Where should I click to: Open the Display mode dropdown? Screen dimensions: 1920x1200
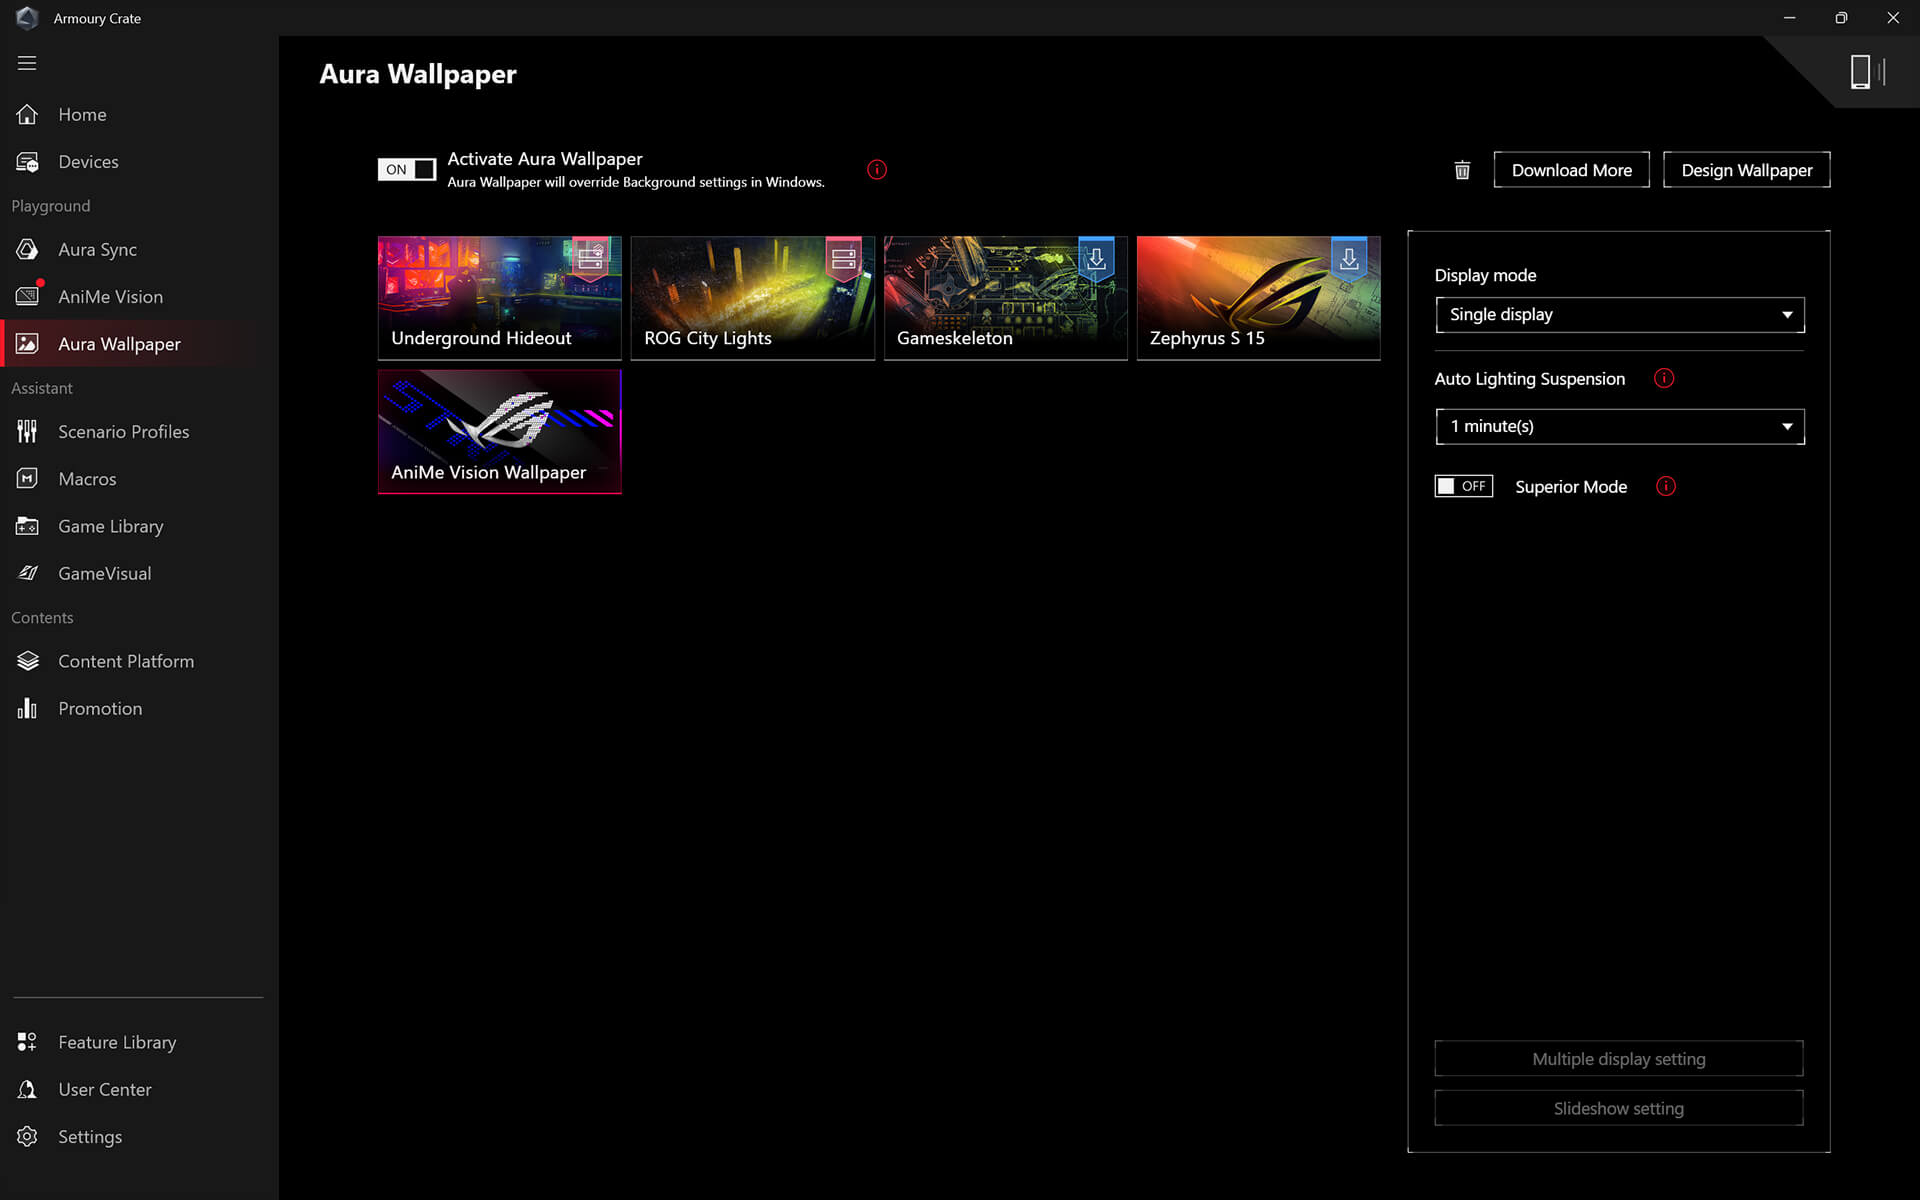pyautogui.click(x=1620, y=315)
